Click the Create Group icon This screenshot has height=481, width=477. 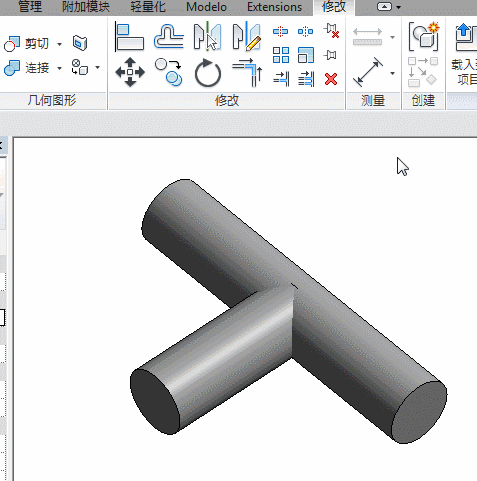[423, 37]
